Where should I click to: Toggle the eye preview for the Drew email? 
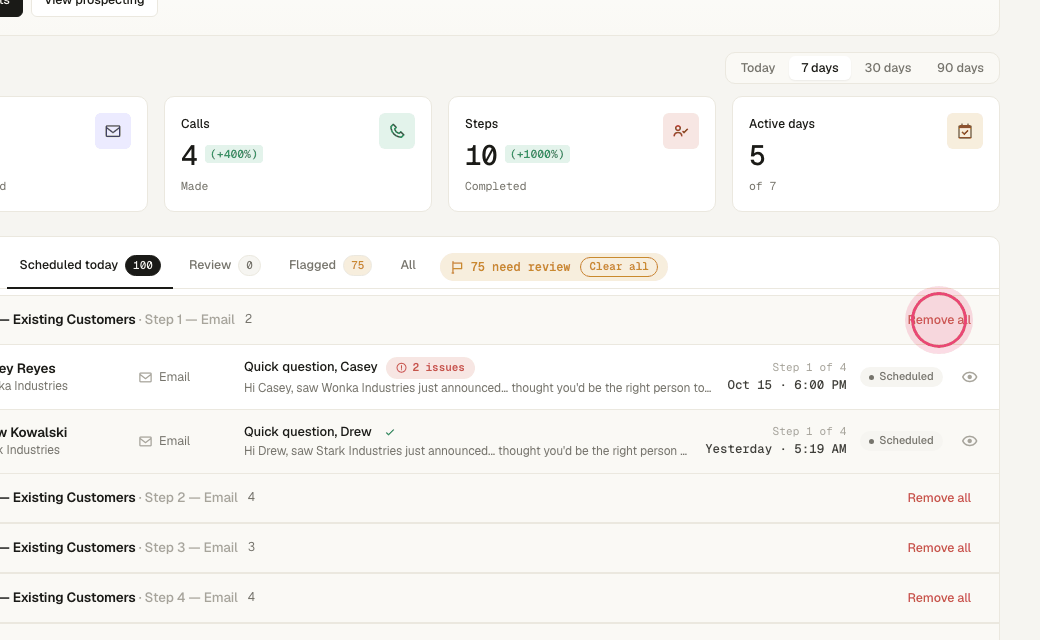click(969, 441)
